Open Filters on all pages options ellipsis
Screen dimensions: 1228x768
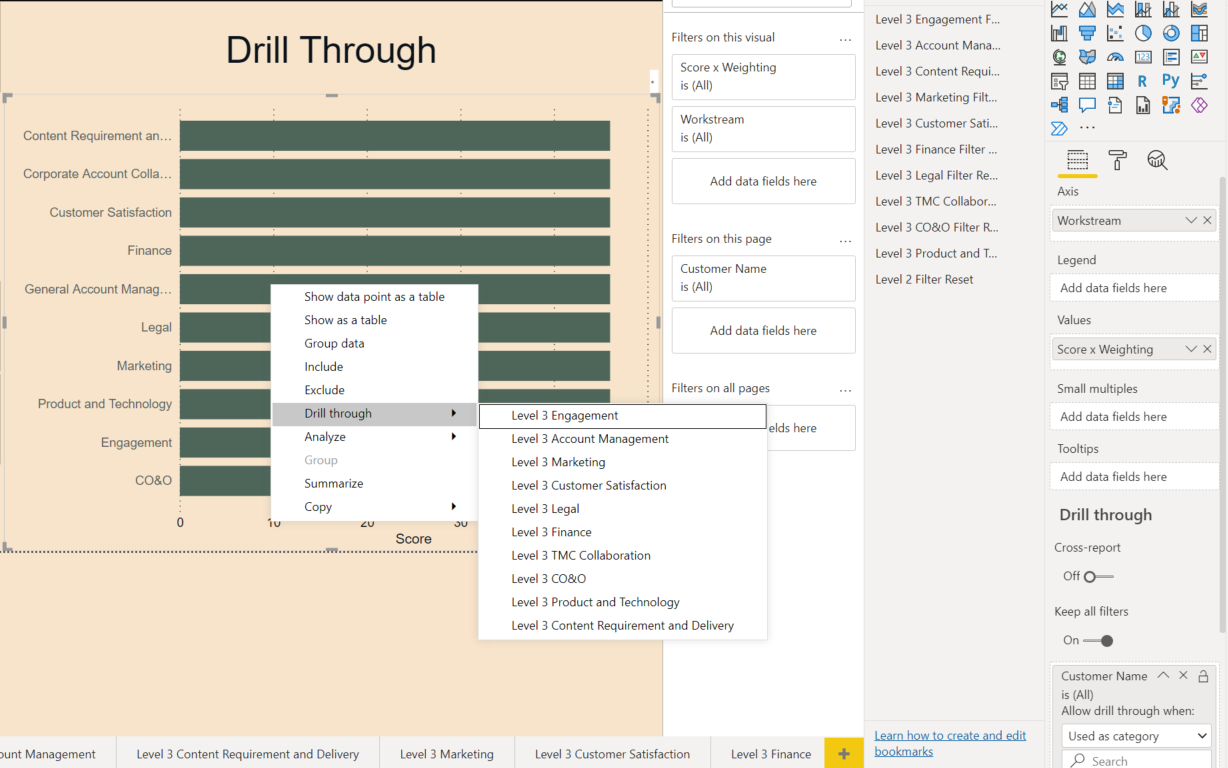(846, 390)
